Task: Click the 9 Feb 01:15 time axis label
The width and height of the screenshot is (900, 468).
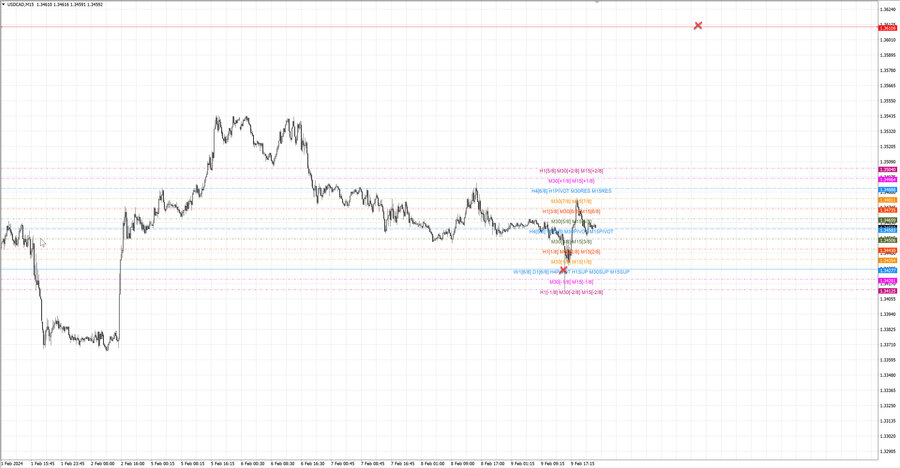Action: [x=522, y=463]
